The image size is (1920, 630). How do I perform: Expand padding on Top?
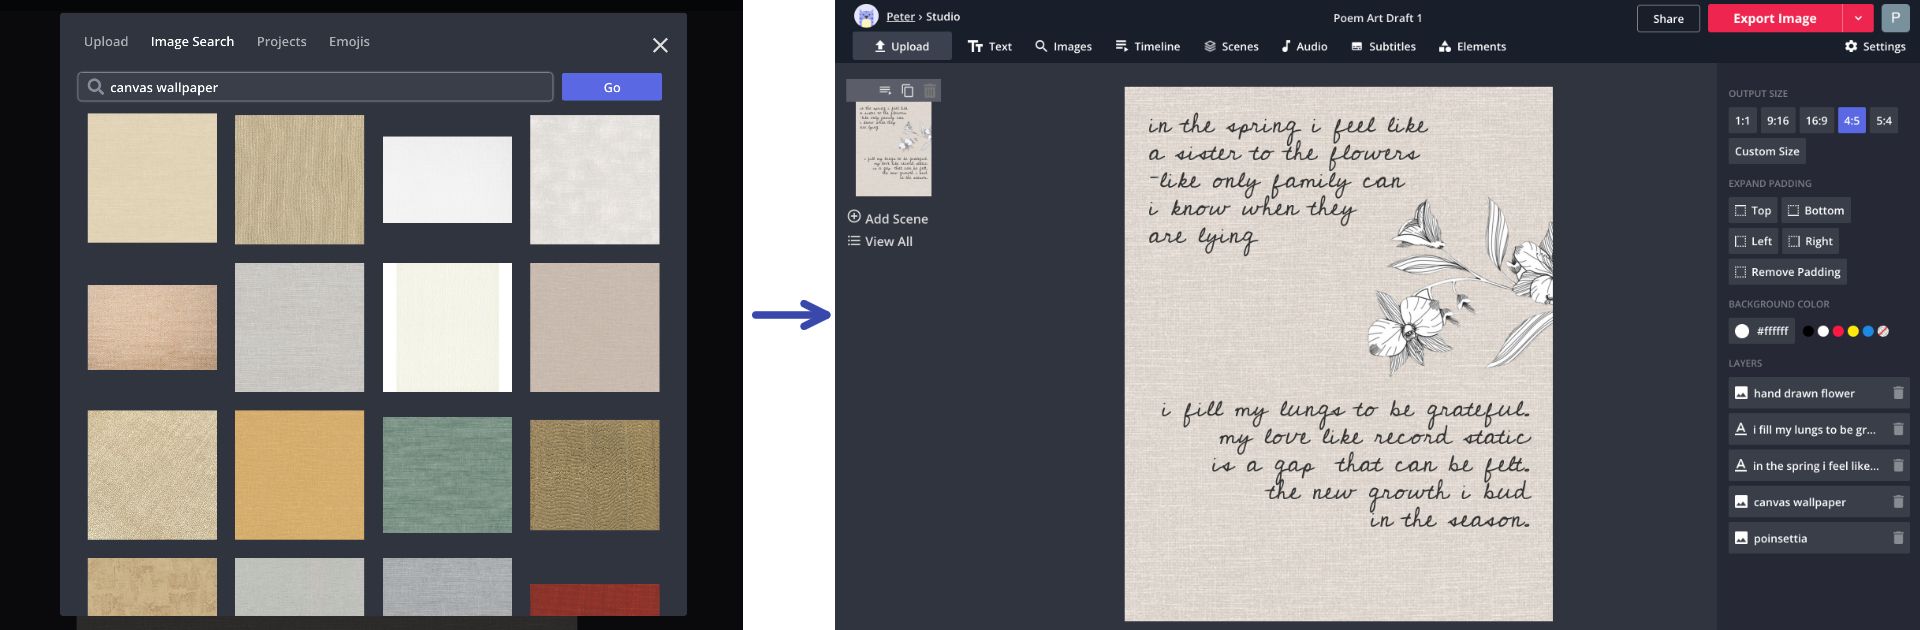coord(1753,210)
